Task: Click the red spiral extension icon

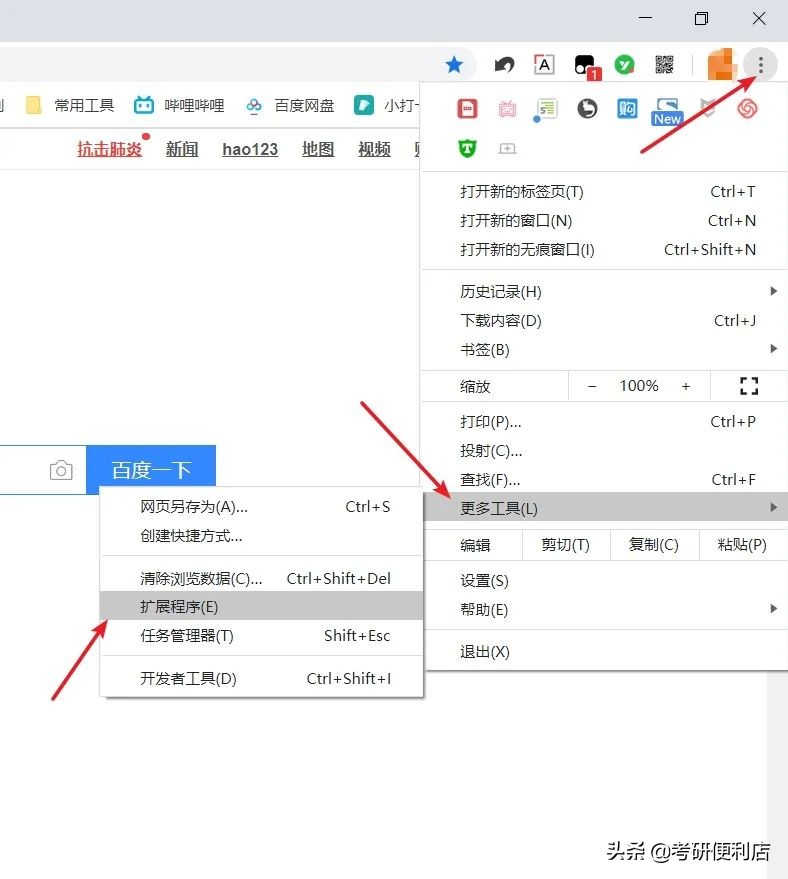Action: coord(747,108)
